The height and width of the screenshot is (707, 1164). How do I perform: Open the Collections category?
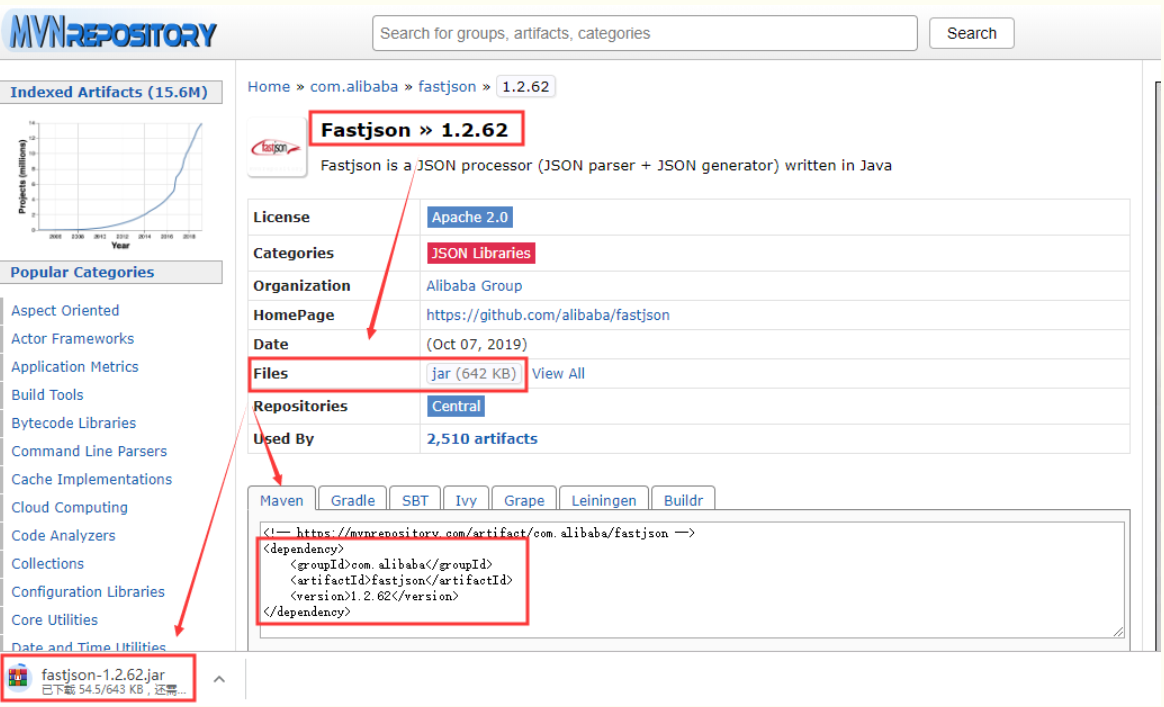coord(48,564)
